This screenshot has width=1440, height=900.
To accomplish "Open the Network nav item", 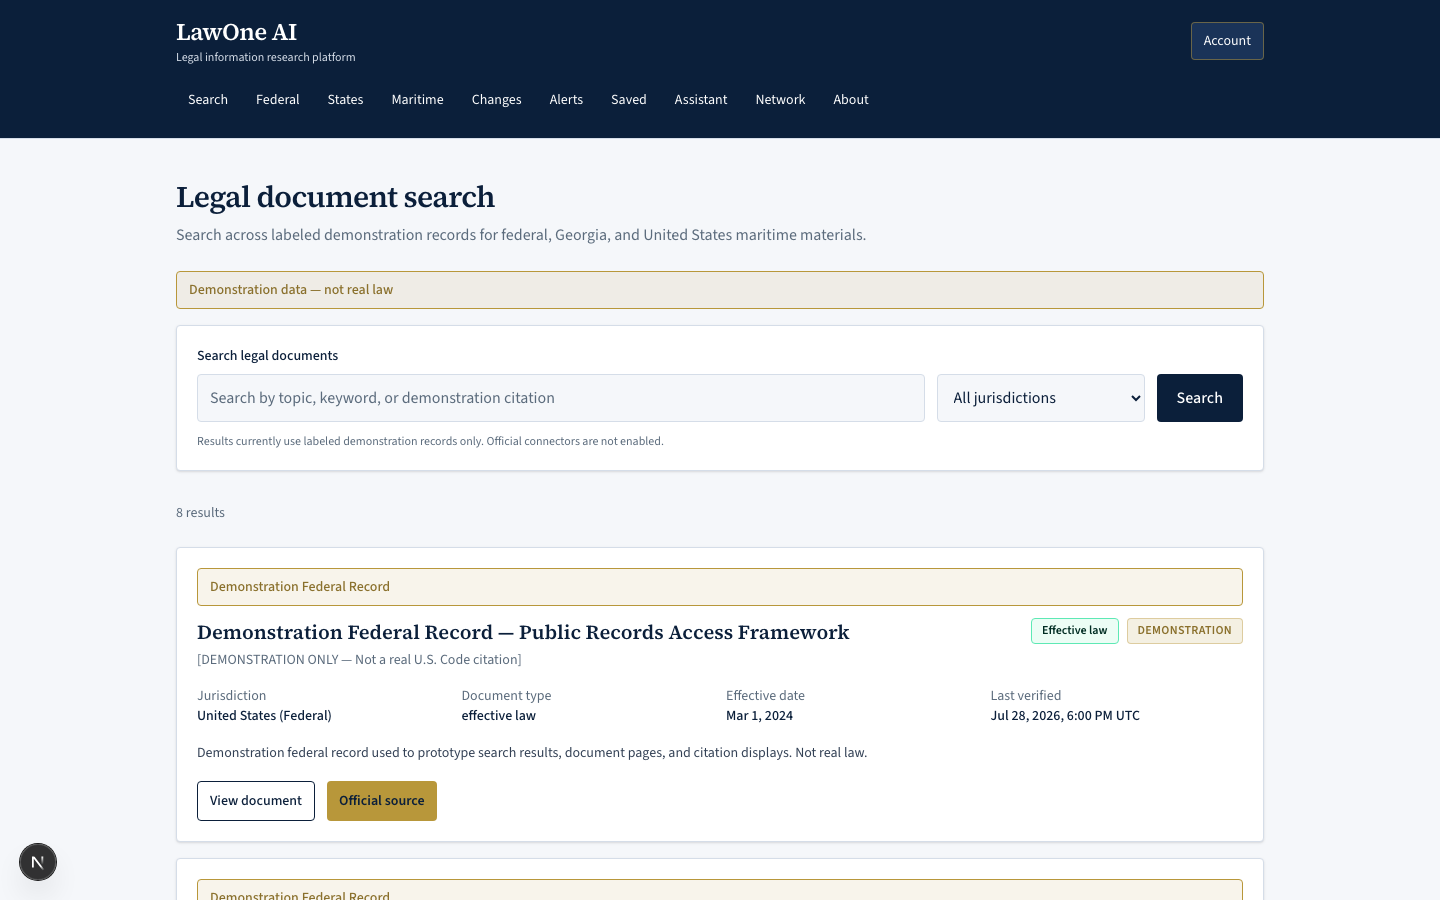I will 780,100.
